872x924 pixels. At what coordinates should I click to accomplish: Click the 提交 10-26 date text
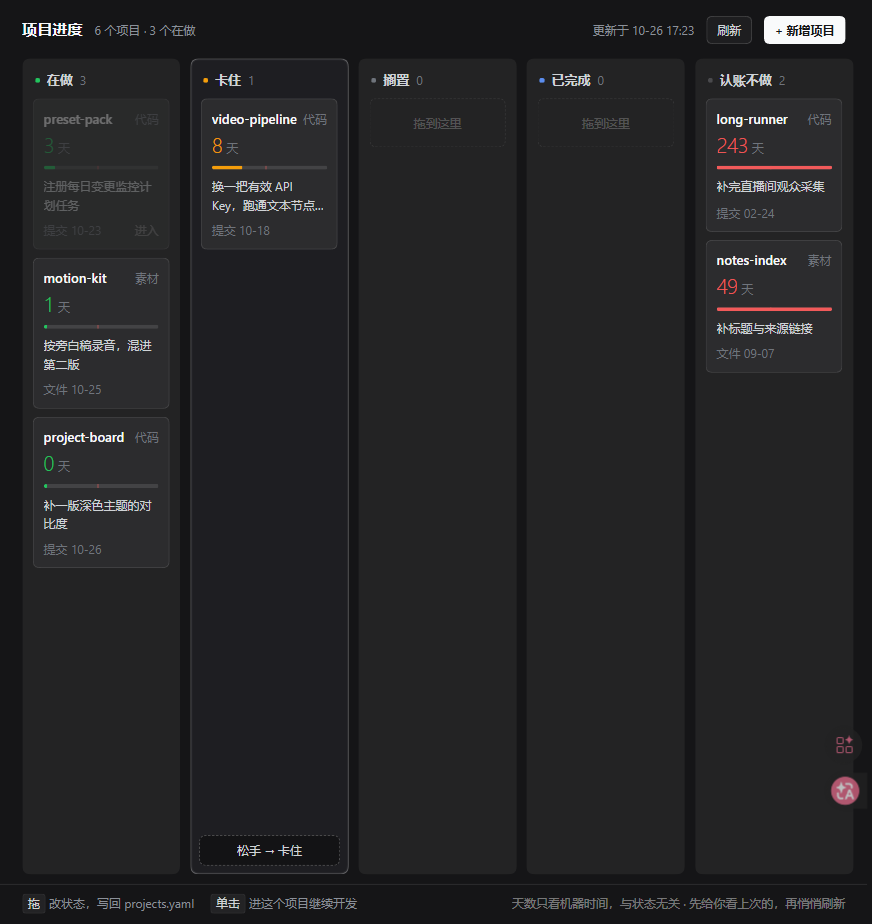point(72,549)
